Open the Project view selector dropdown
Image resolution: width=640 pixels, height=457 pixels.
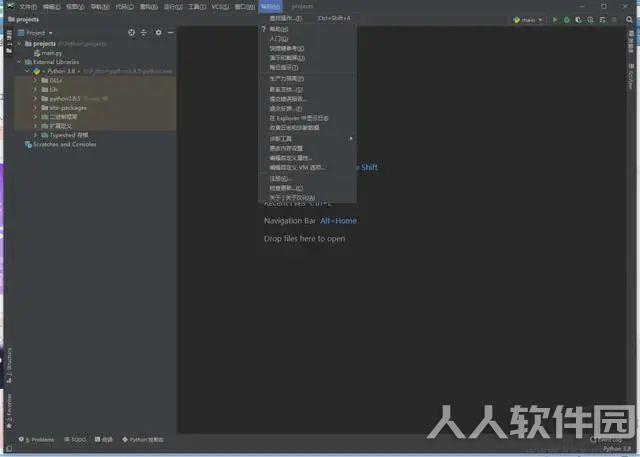[35, 33]
